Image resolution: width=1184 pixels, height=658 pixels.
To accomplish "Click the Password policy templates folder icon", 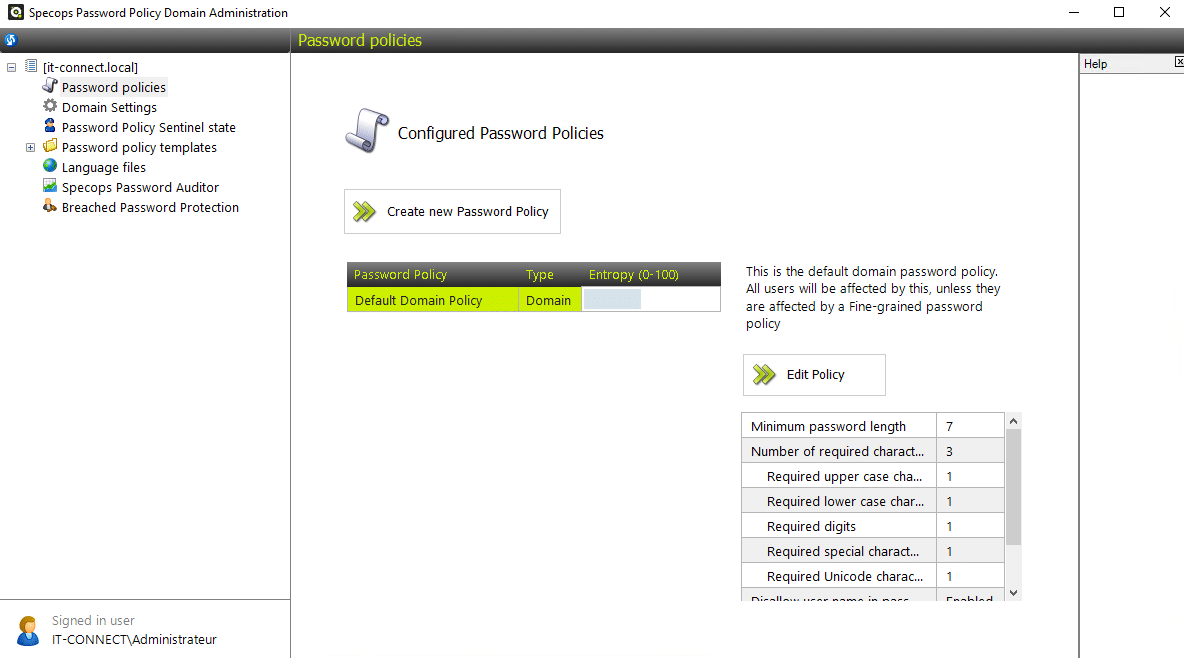I will [50, 147].
